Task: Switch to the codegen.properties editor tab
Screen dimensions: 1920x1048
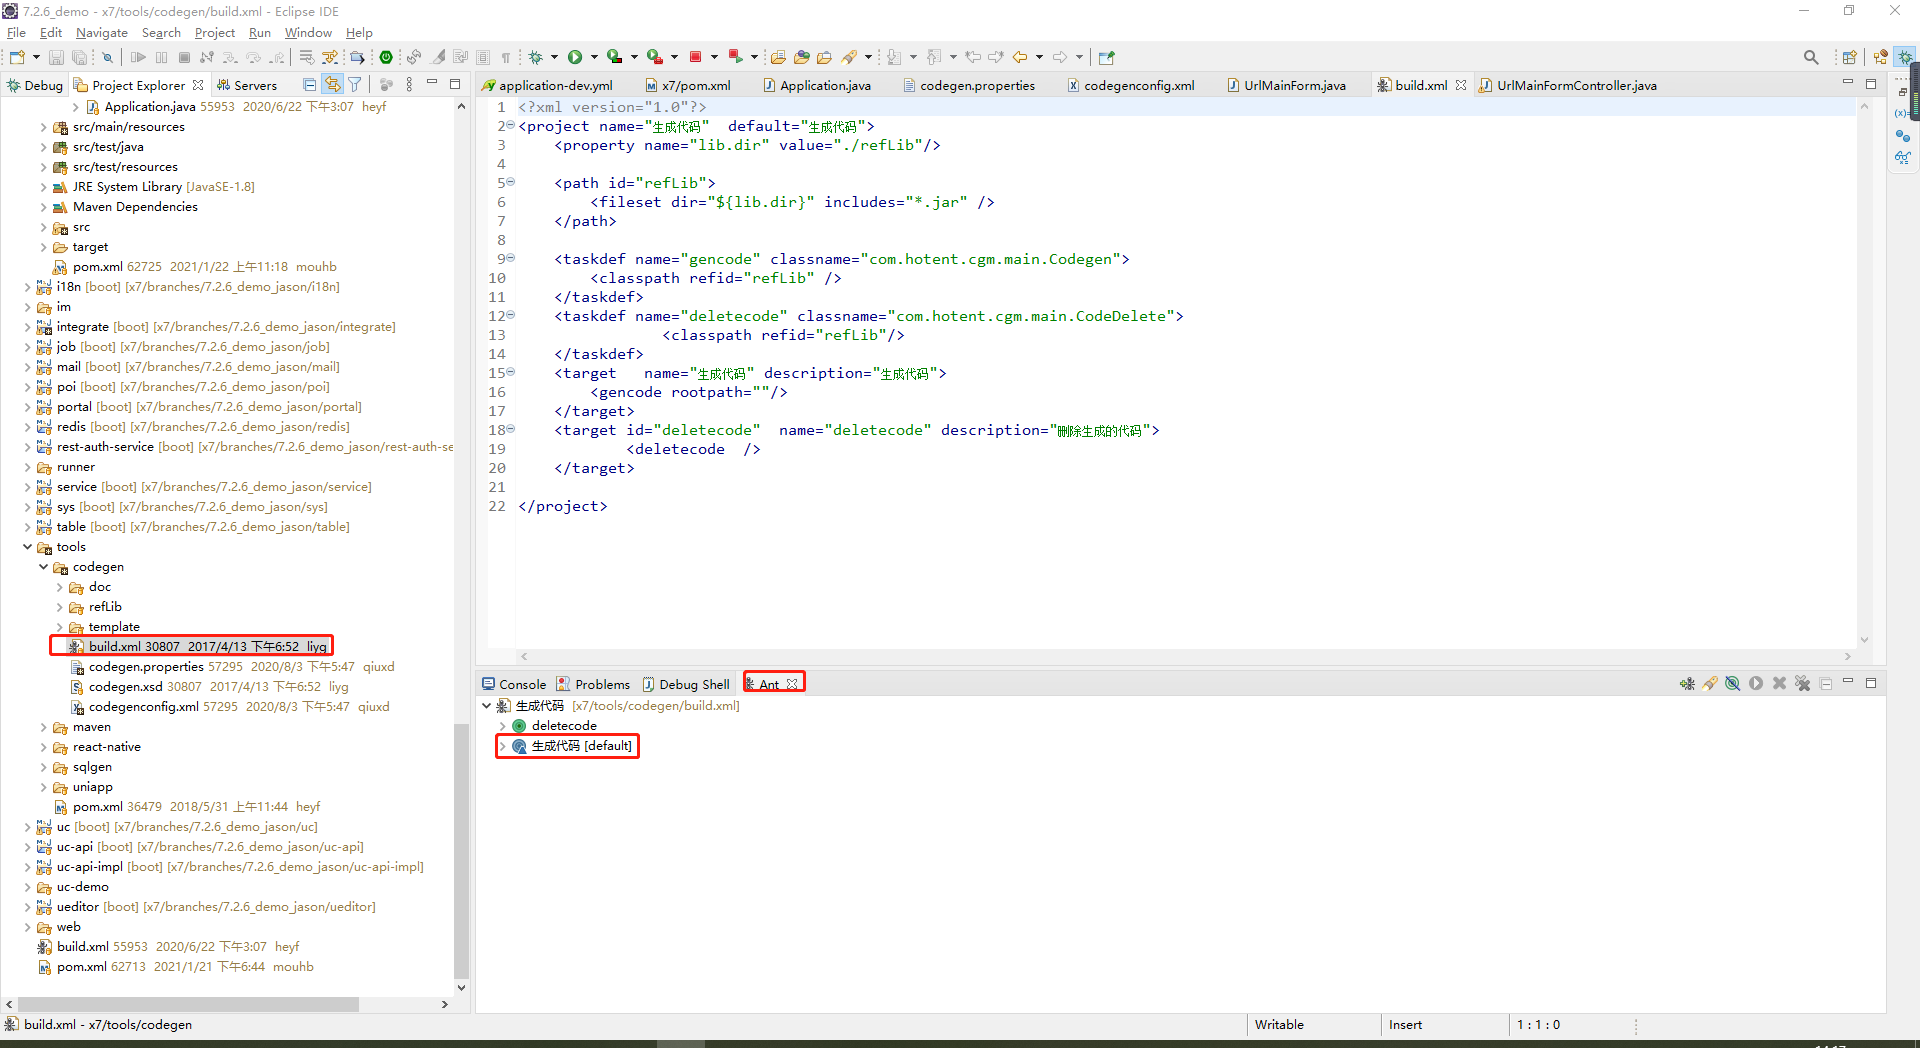Action: click(x=976, y=86)
